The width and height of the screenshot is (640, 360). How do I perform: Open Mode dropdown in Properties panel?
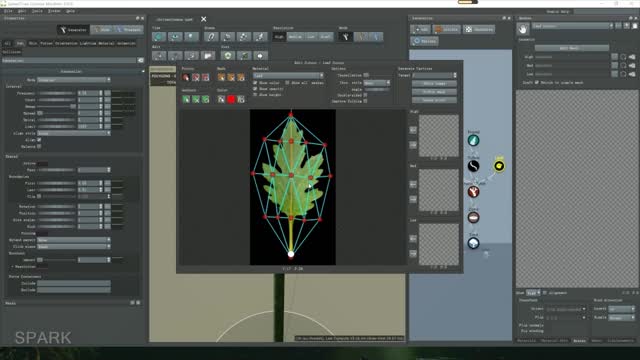coord(74,80)
